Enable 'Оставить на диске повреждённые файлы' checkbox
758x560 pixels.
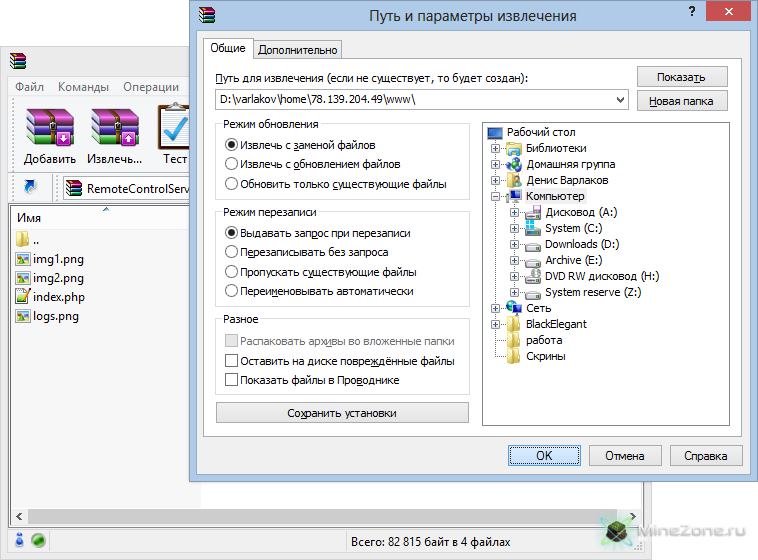point(232,361)
